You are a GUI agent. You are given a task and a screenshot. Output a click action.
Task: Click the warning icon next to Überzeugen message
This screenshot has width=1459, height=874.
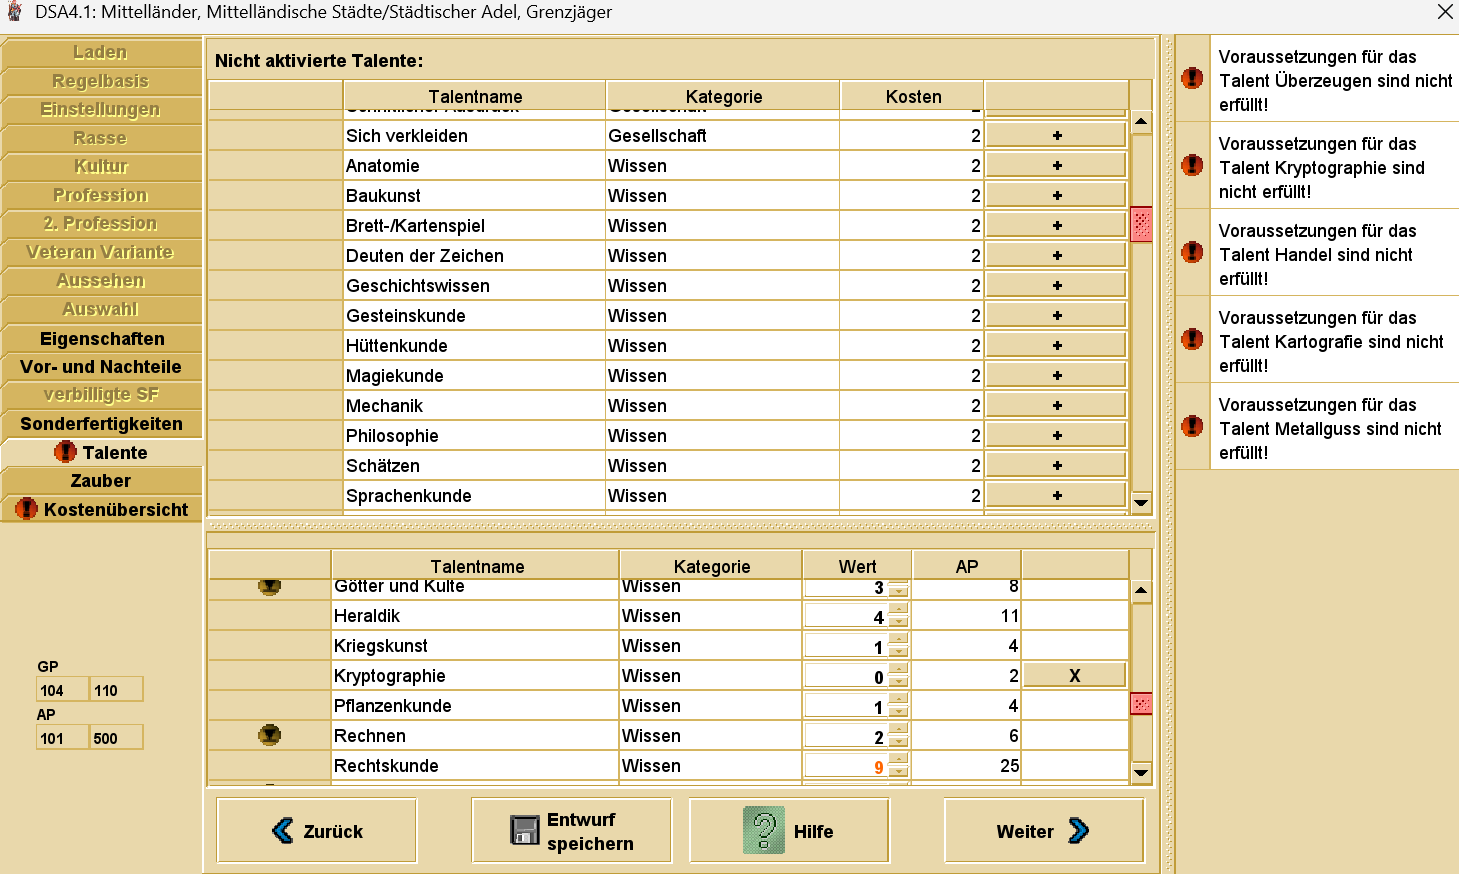click(x=1192, y=78)
